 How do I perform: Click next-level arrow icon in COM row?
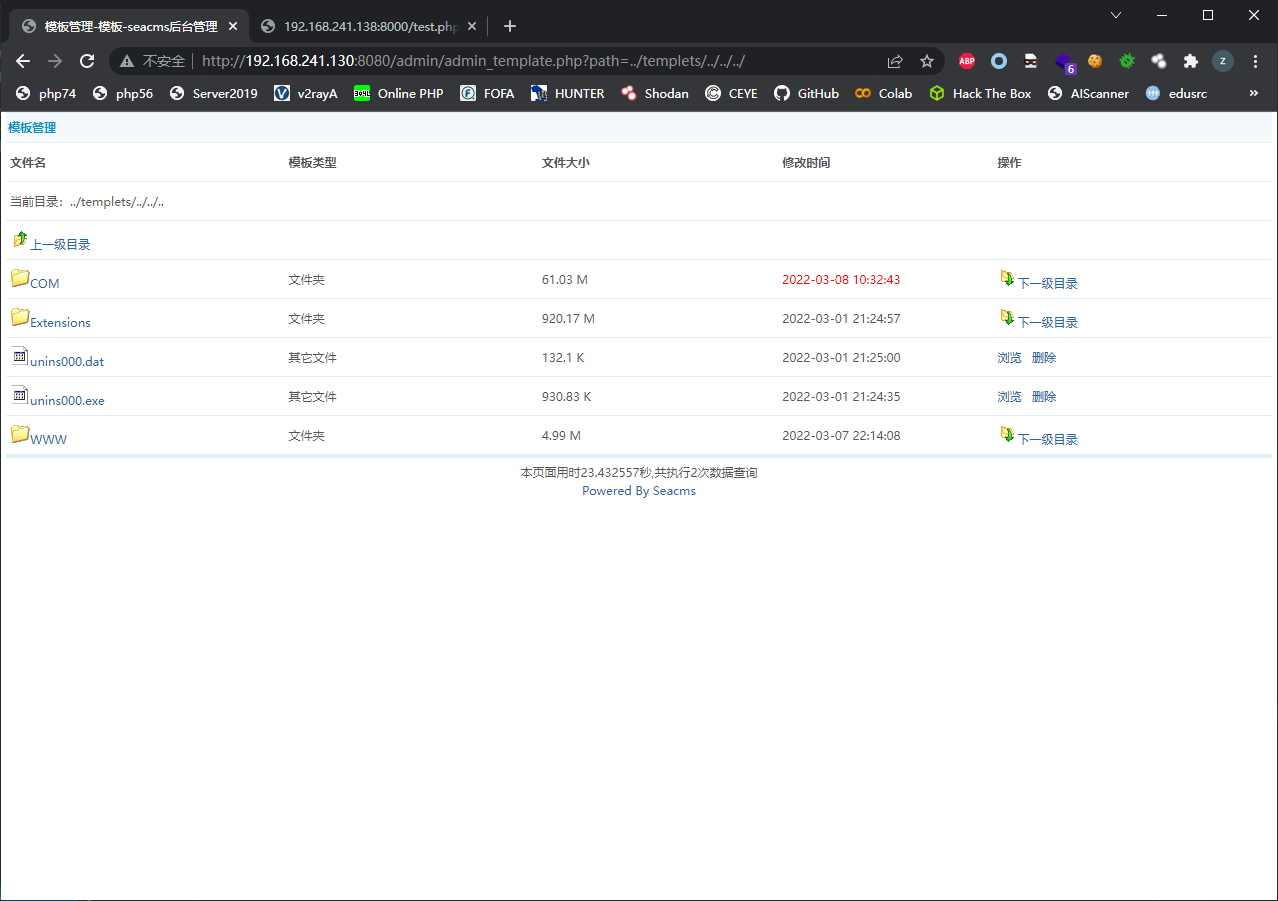pyautogui.click(x=1007, y=278)
